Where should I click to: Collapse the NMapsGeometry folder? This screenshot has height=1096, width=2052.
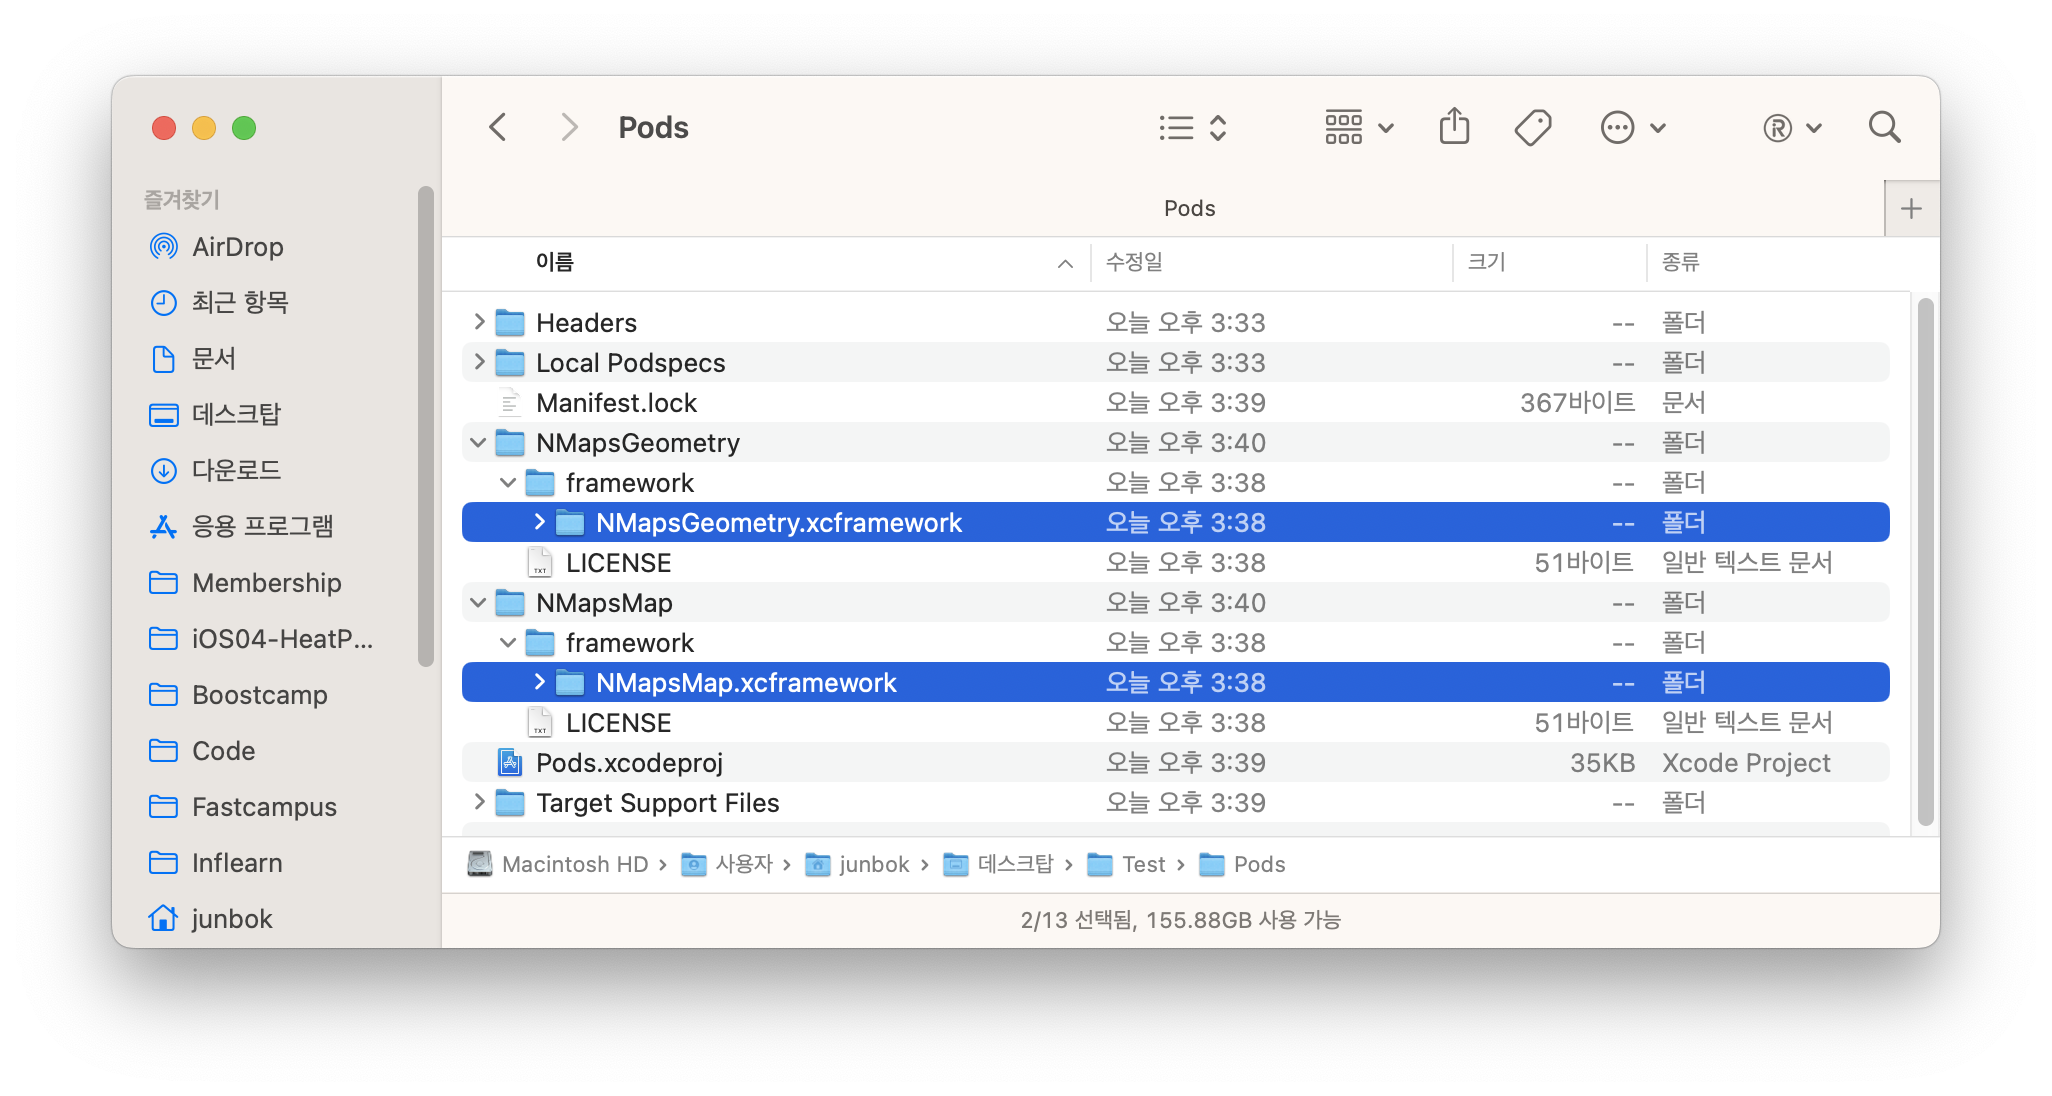[x=478, y=442]
